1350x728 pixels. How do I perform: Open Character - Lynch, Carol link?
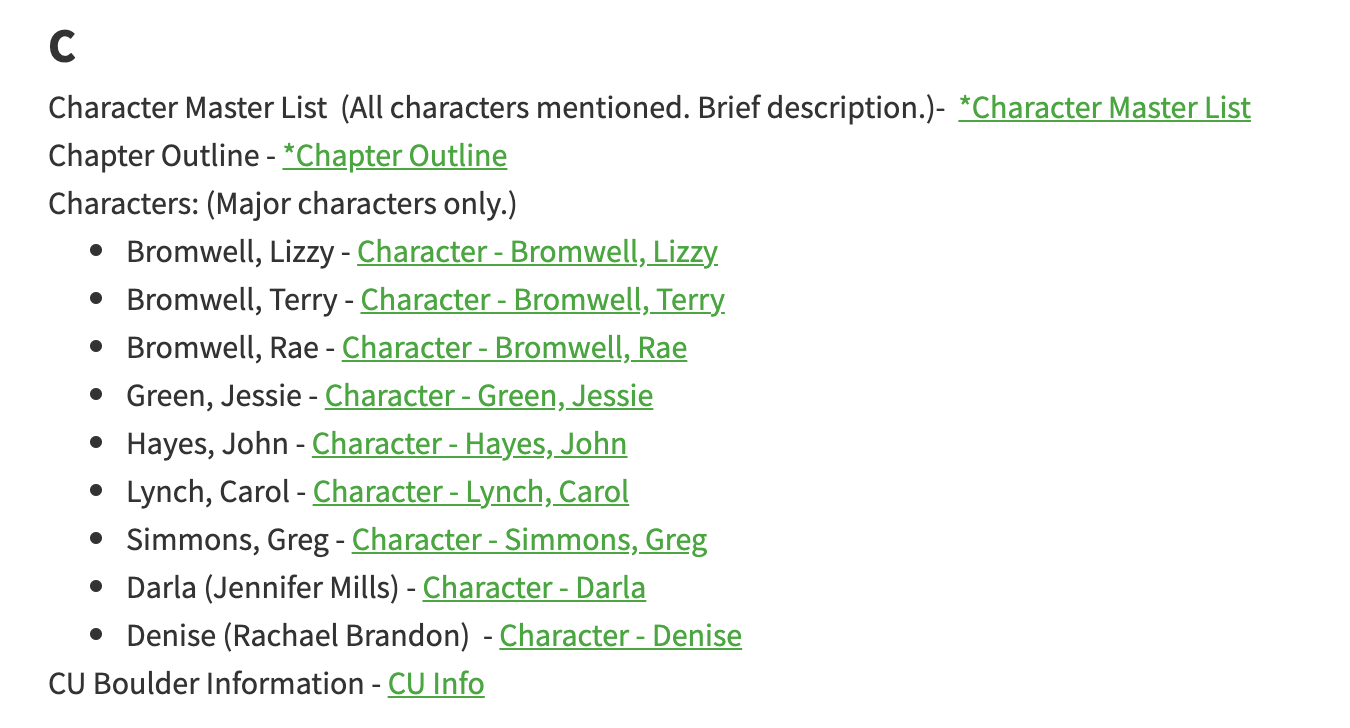[470, 491]
